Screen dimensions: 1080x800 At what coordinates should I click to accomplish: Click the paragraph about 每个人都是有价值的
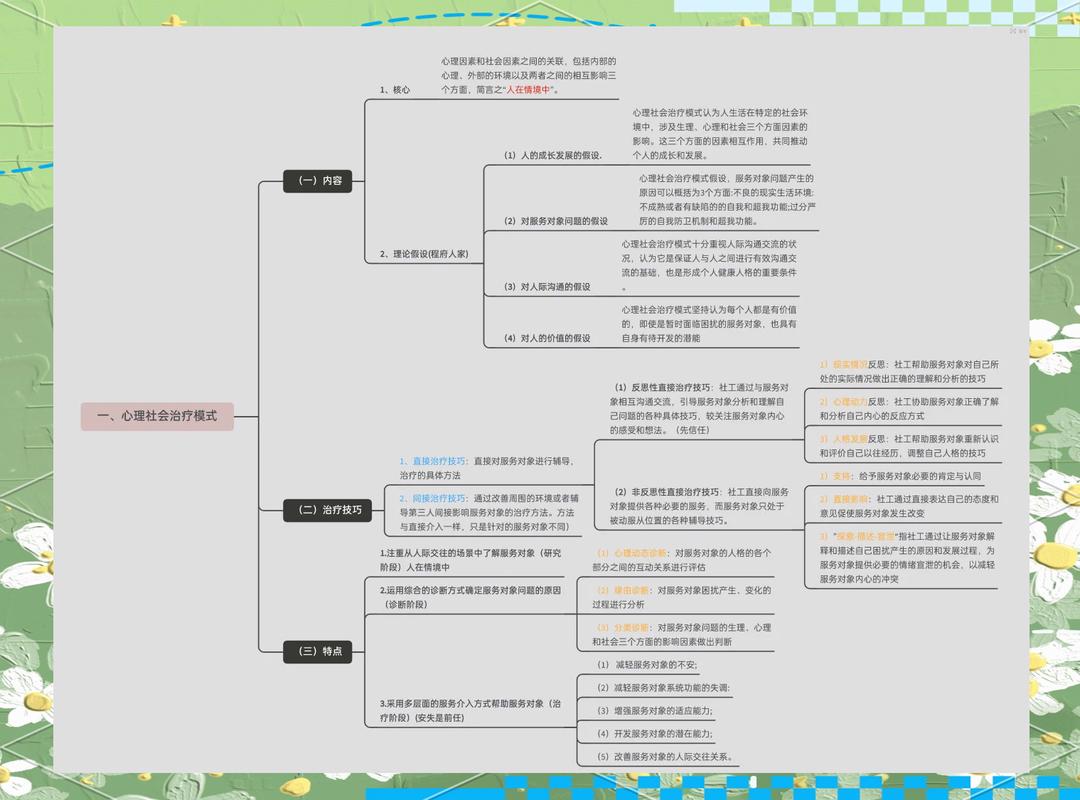tap(709, 324)
